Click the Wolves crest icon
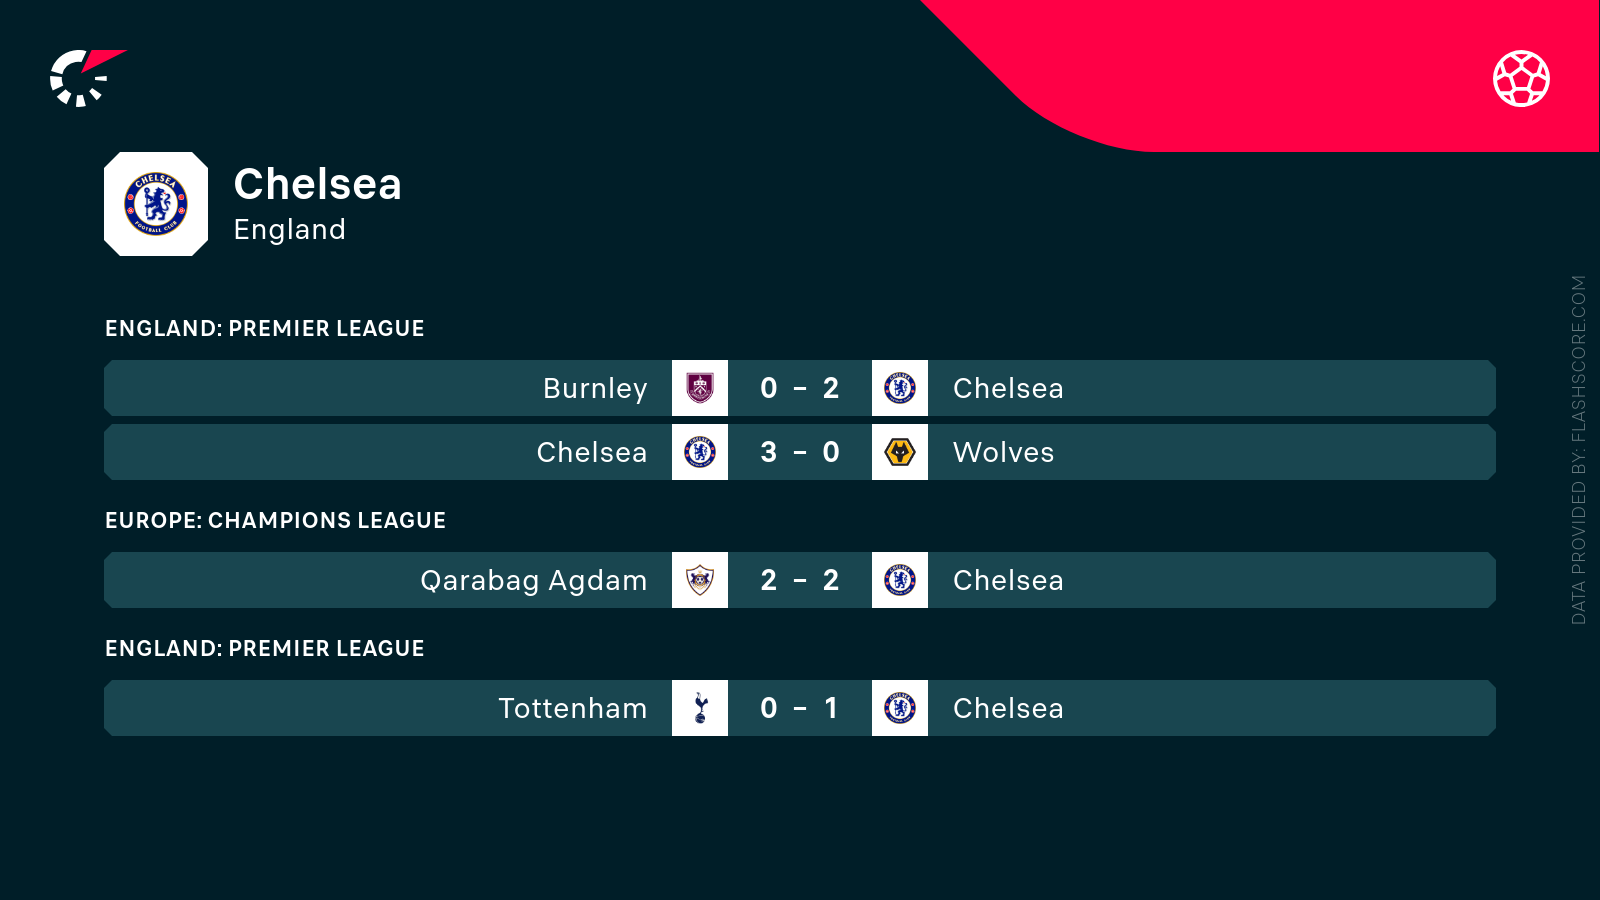Image resolution: width=1600 pixels, height=900 pixels. 900,452
